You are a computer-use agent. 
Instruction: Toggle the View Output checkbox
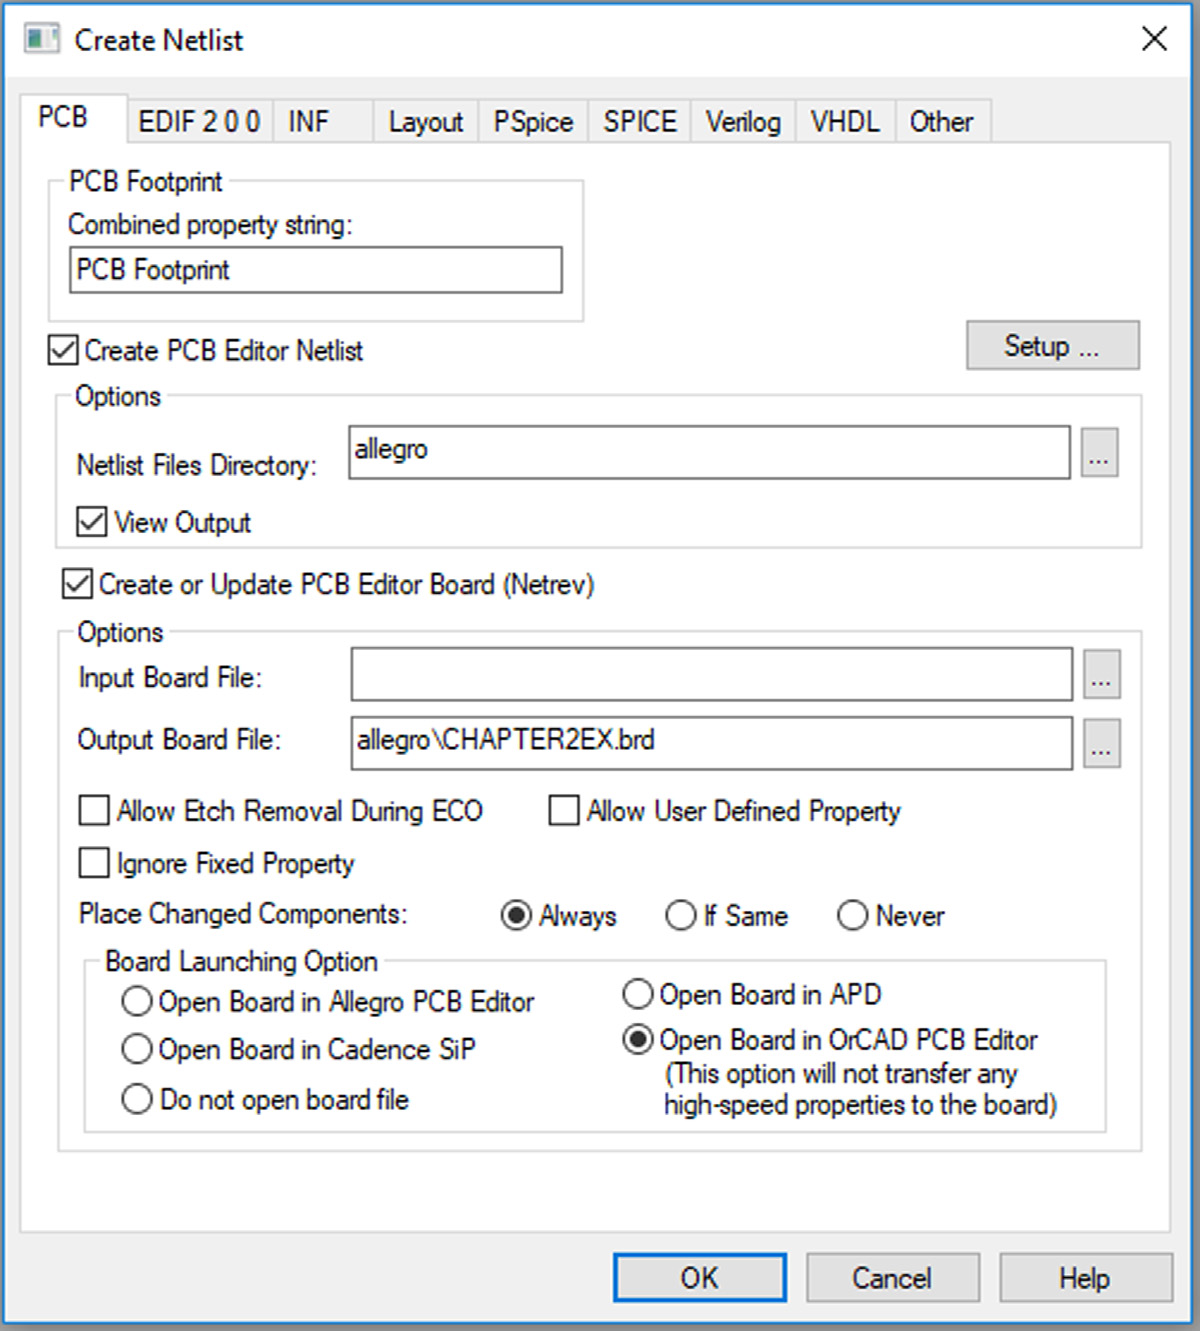[x=92, y=522]
